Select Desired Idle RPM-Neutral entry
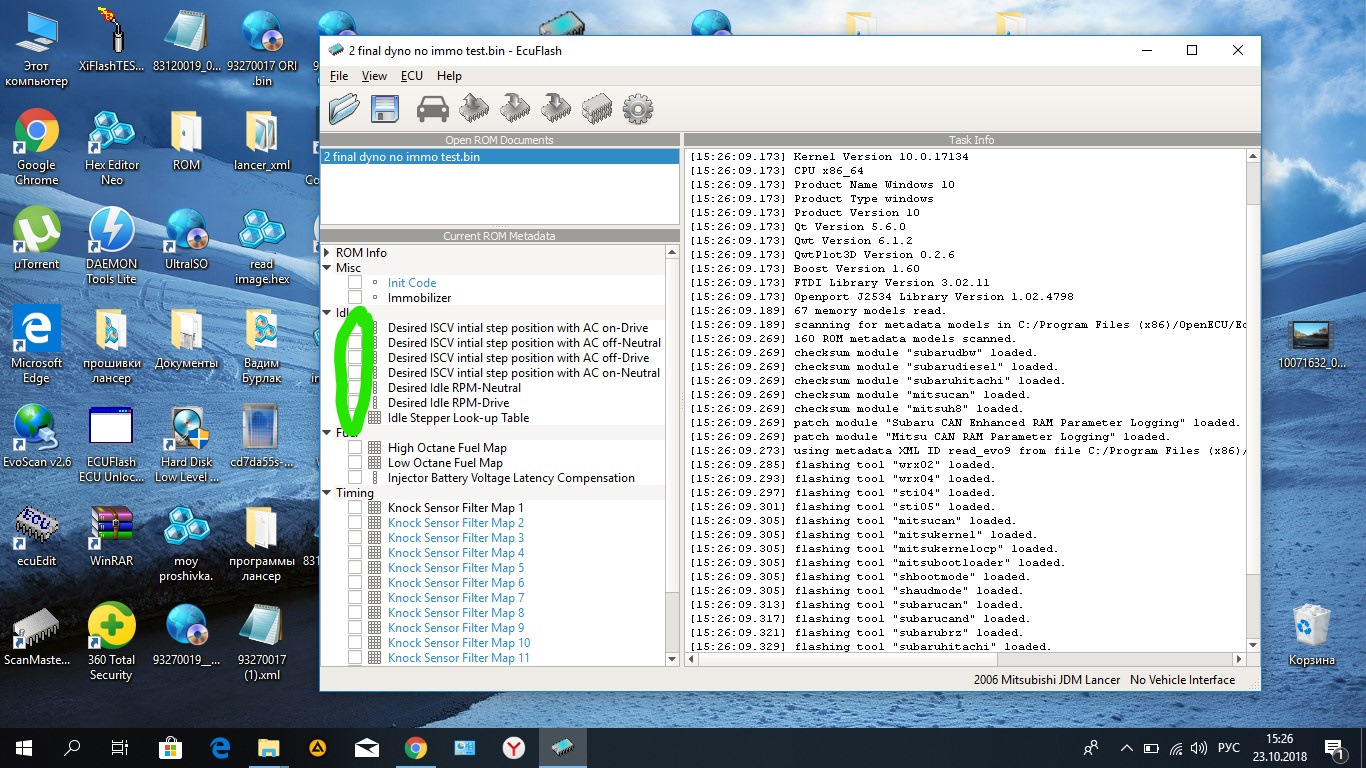This screenshot has height=768, width=1366. point(454,388)
